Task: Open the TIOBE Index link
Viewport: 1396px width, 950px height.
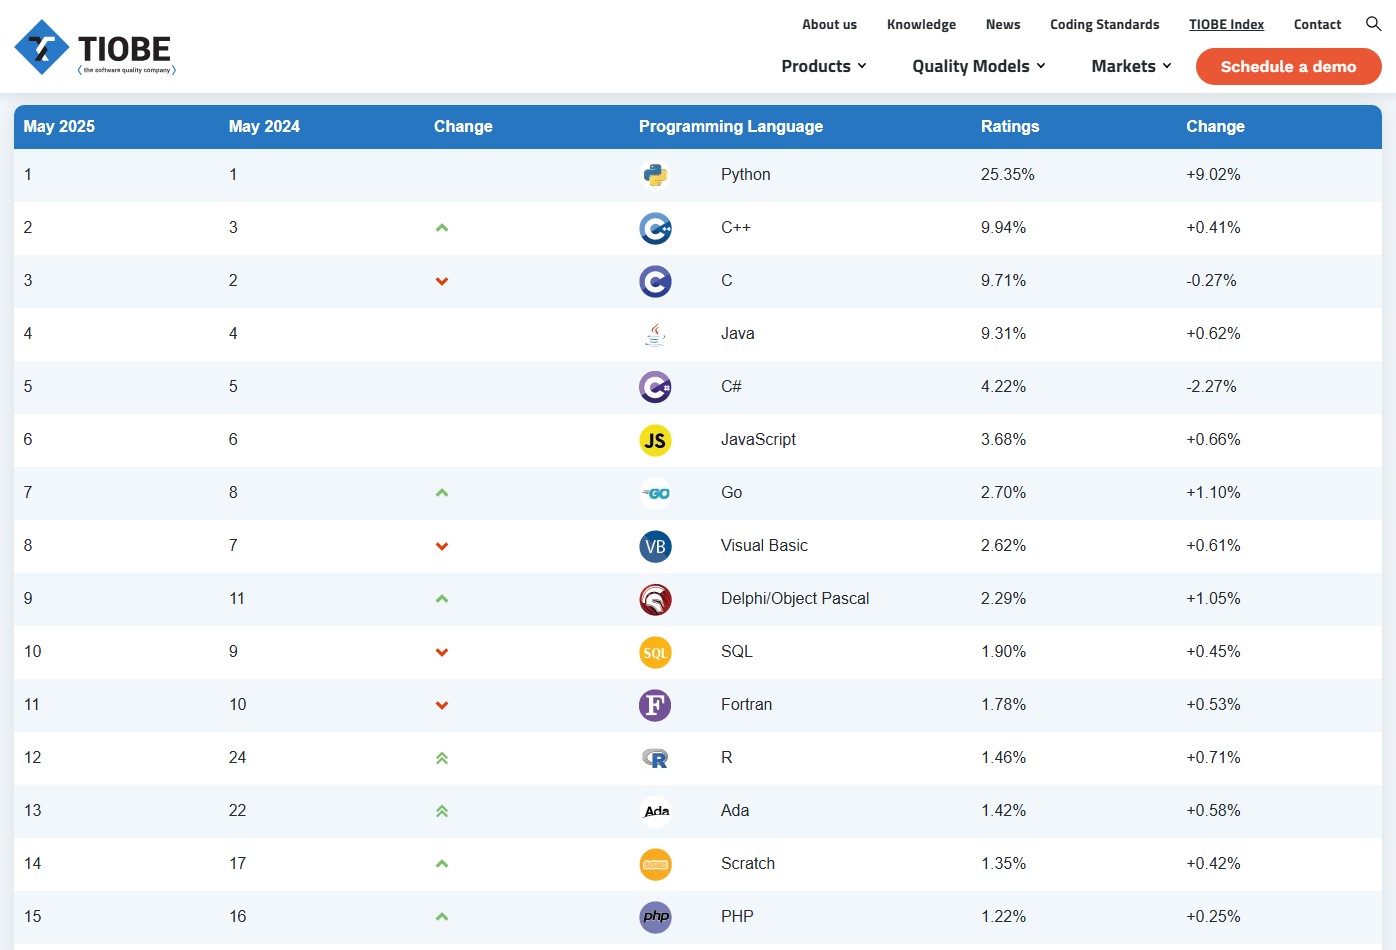Action: coord(1226,24)
